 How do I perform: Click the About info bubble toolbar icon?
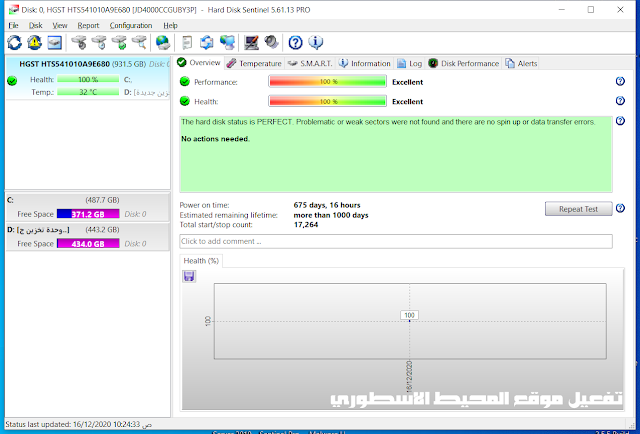316,42
